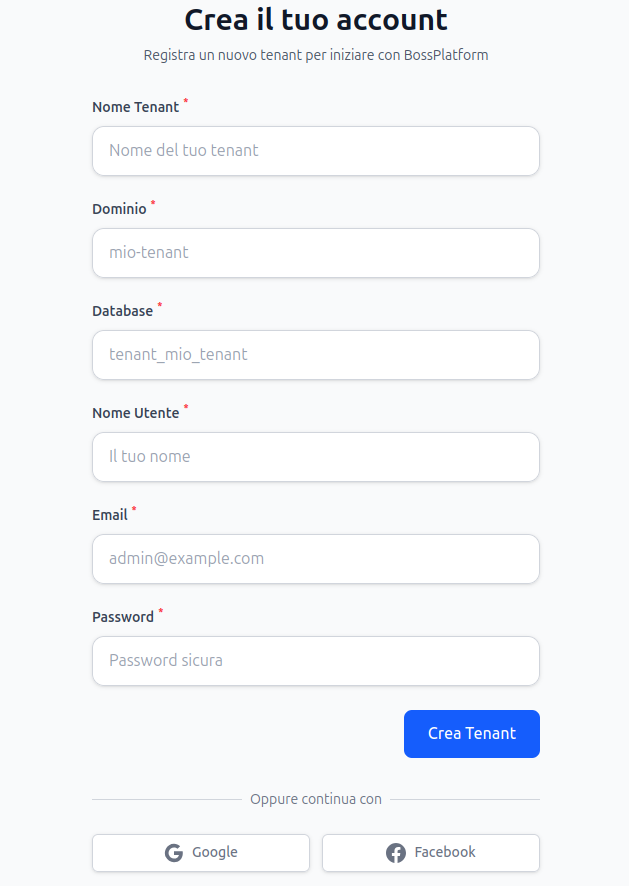
Task: Click the Facebook logo icon
Action: 396,853
